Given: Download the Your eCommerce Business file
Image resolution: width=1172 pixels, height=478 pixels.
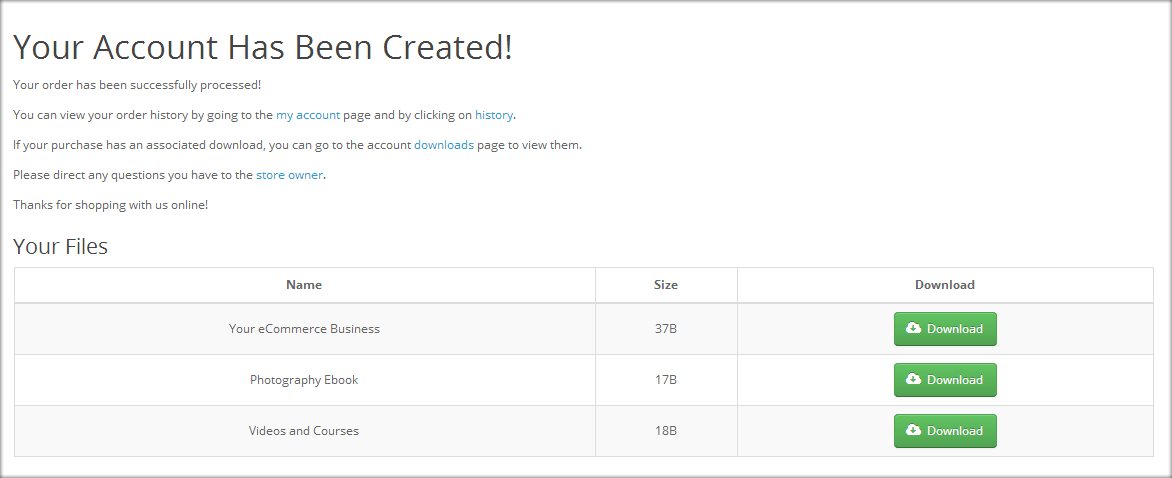Looking at the screenshot, I should (x=945, y=329).
